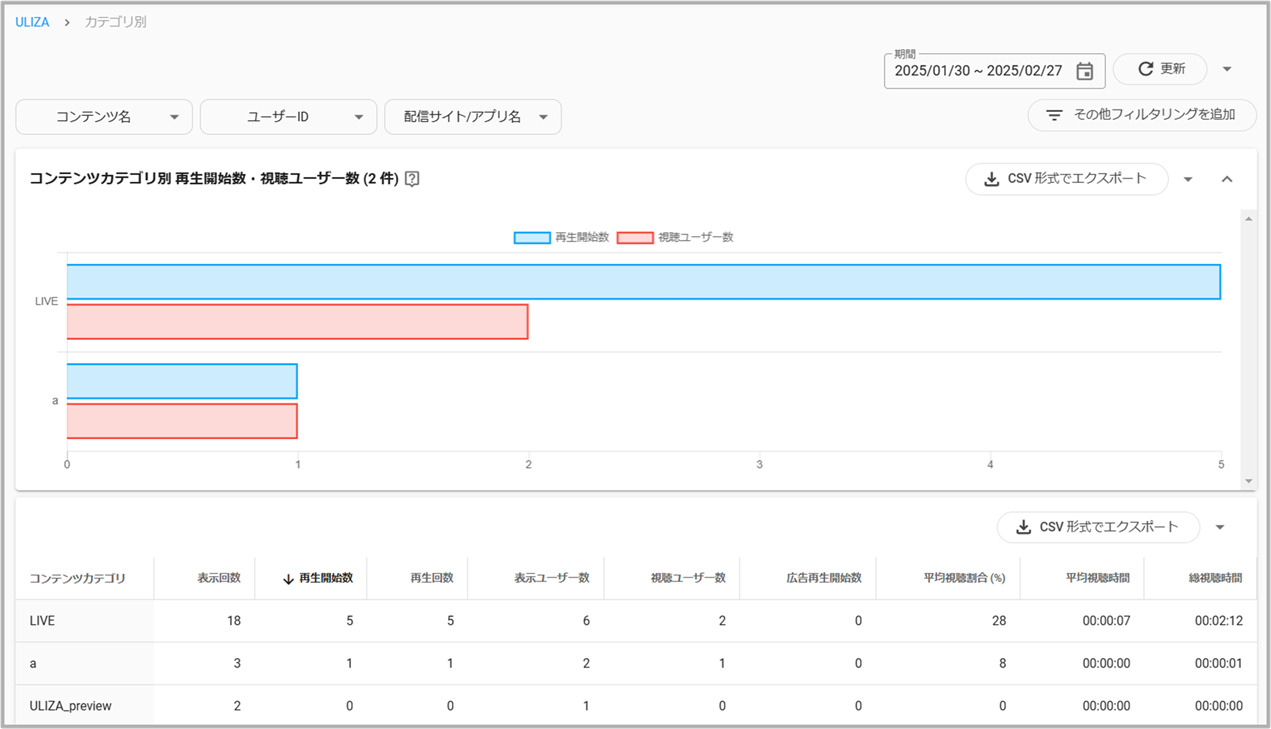The height and width of the screenshot is (729, 1271).
Task: Expand dropdown arrow next to 更新 button
Action: pos(1227,69)
